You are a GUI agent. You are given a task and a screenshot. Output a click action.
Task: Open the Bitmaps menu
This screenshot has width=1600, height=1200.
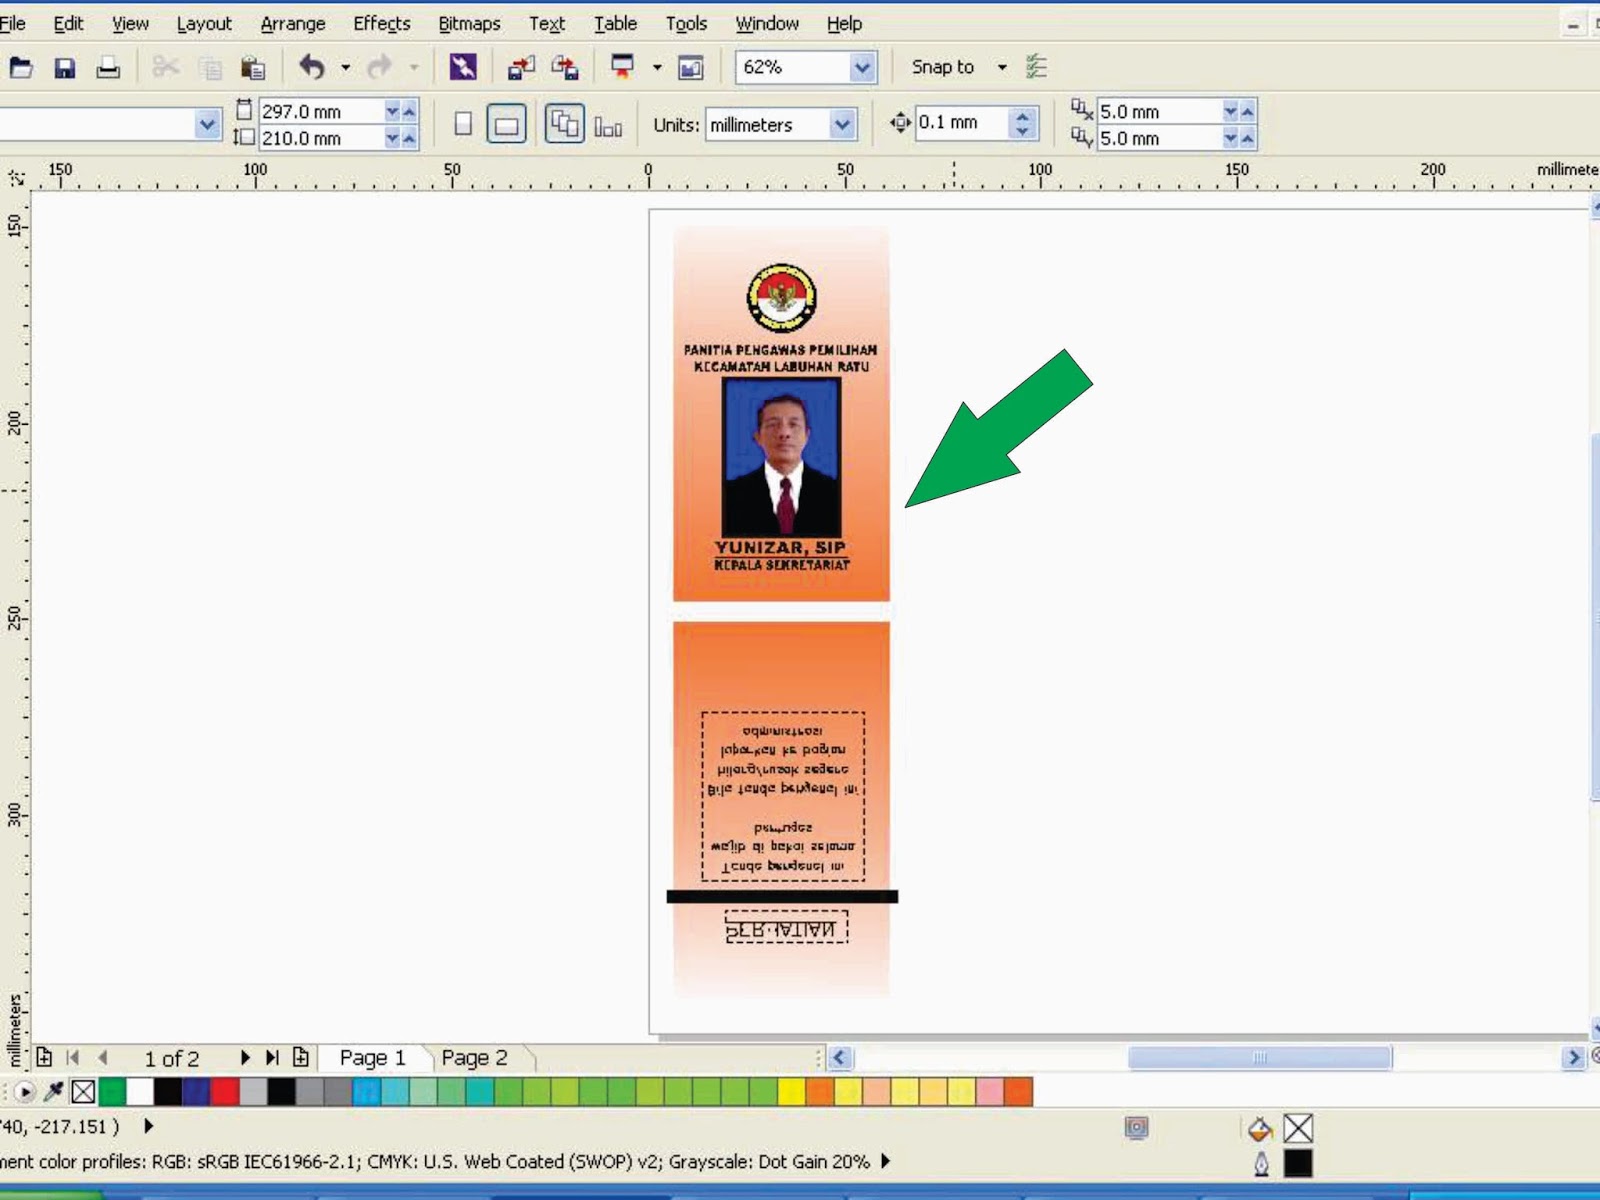pos(468,23)
